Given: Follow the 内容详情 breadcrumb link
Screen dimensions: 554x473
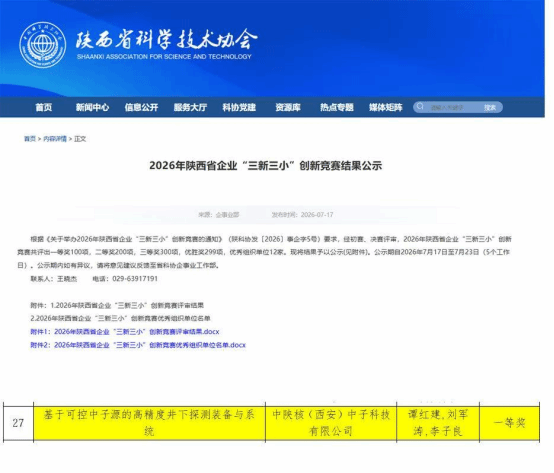Looking at the screenshot, I should pos(55,139).
